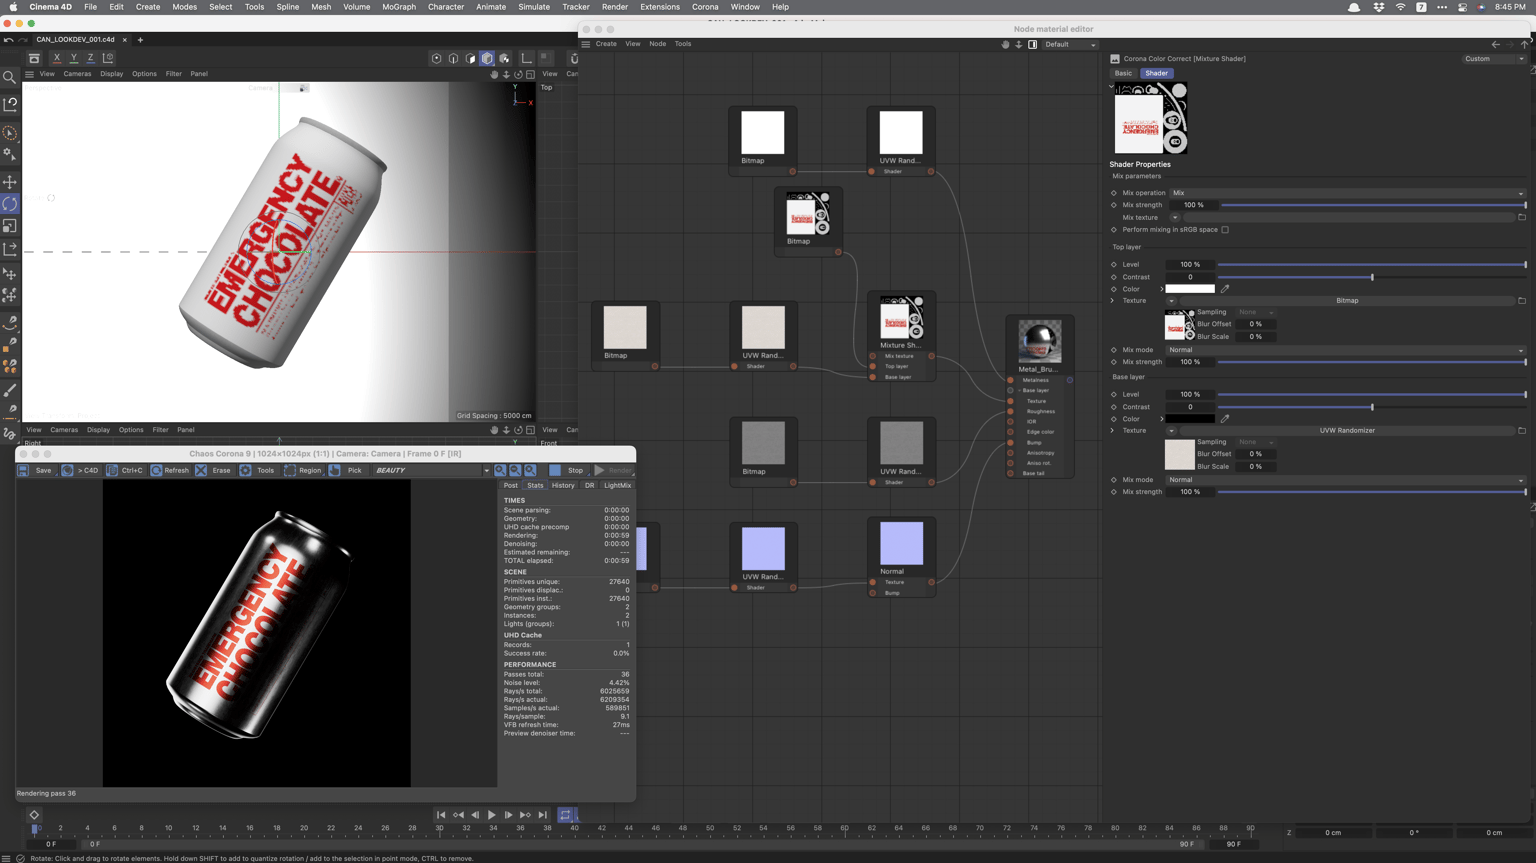Click the > C4D button in Corona VFB
Screen dimensions: 1536x863
82,470
